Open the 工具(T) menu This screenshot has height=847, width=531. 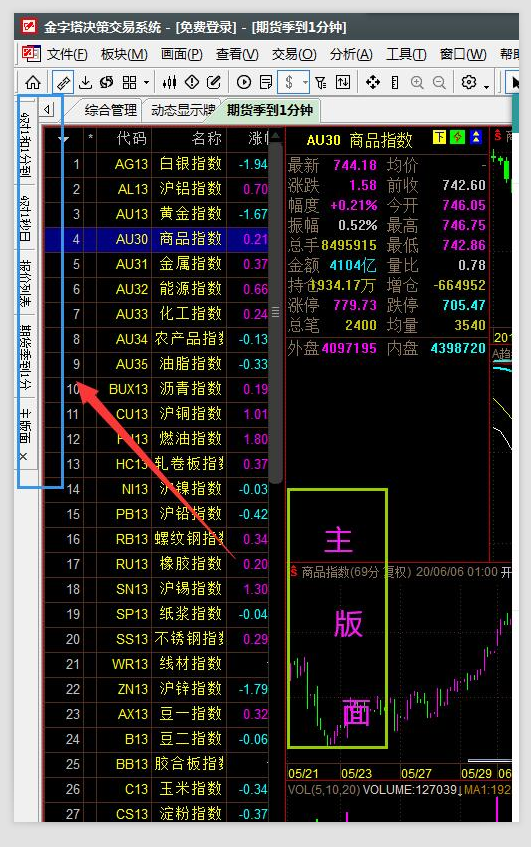406,54
